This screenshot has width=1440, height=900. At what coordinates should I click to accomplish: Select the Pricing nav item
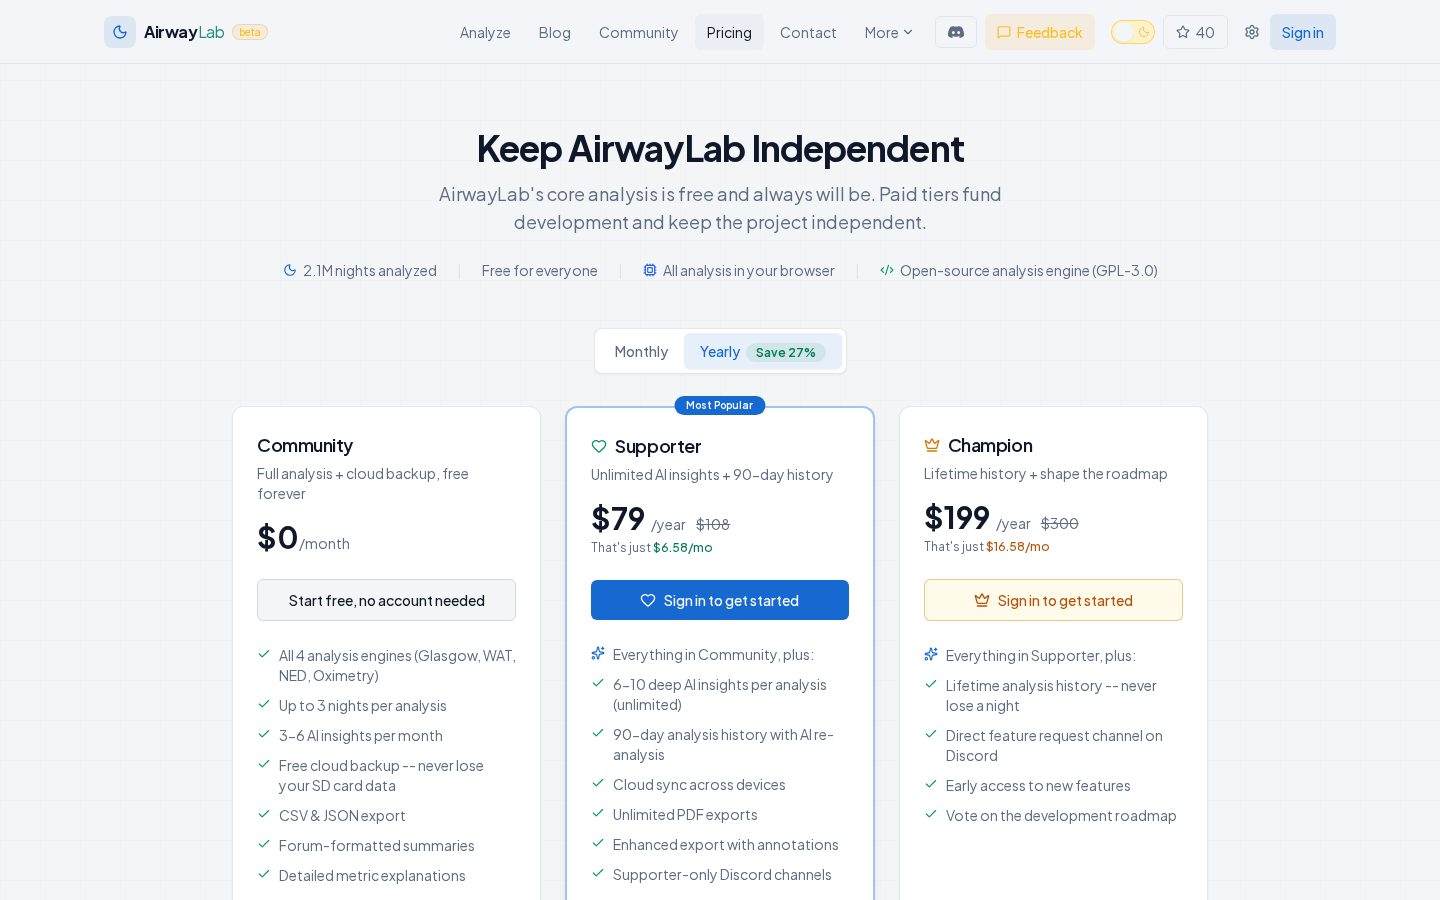point(729,32)
